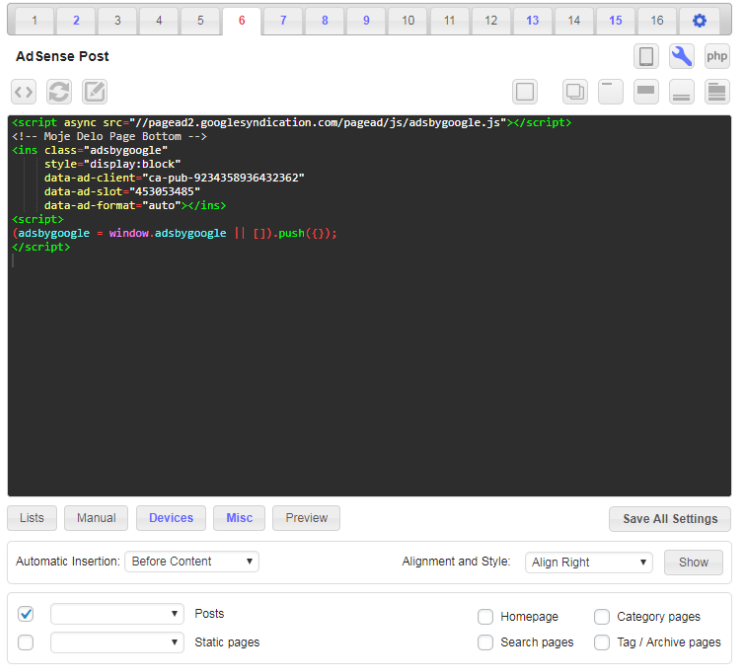Enable the Category pages checkbox
The image size is (736, 665).
click(x=602, y=617)
